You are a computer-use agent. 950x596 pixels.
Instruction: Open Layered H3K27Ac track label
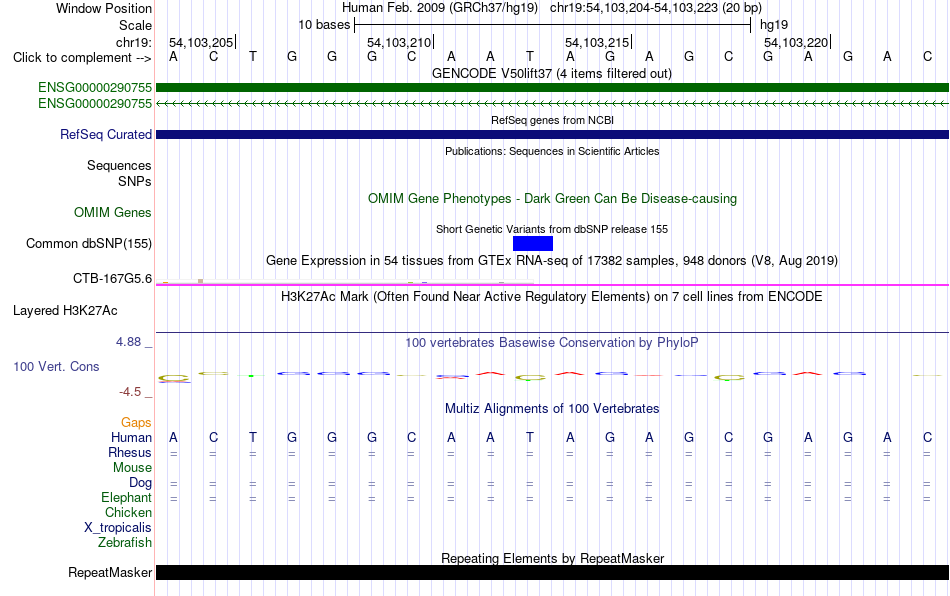point(65,311)
